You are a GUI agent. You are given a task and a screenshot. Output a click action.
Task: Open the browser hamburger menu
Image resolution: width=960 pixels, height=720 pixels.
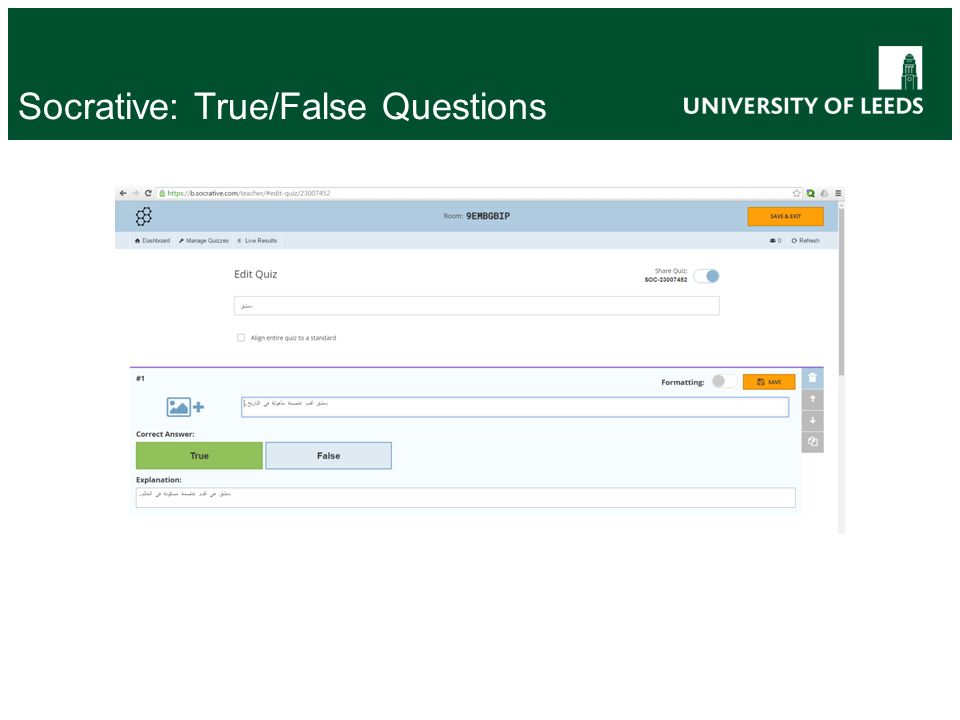point(838,193)
